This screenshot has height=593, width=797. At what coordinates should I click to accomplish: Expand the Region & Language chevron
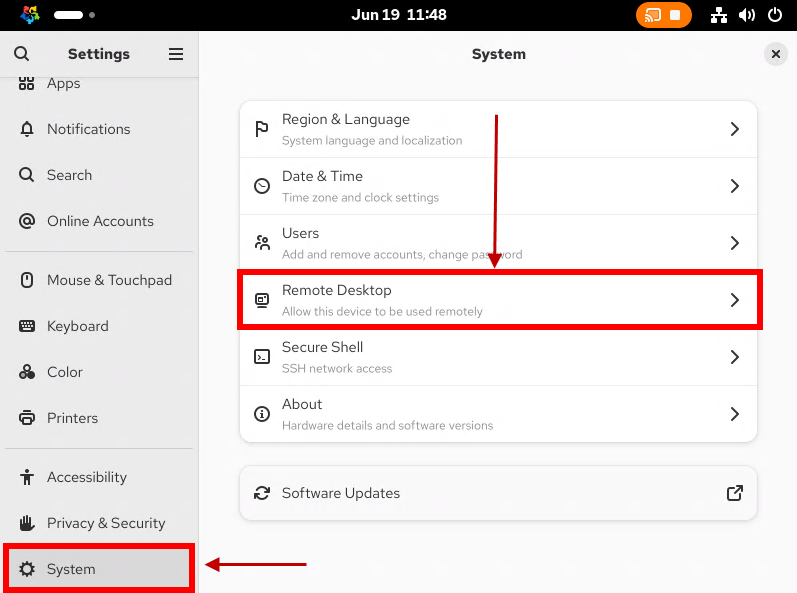pyautogui.click(x=734, y=129)
